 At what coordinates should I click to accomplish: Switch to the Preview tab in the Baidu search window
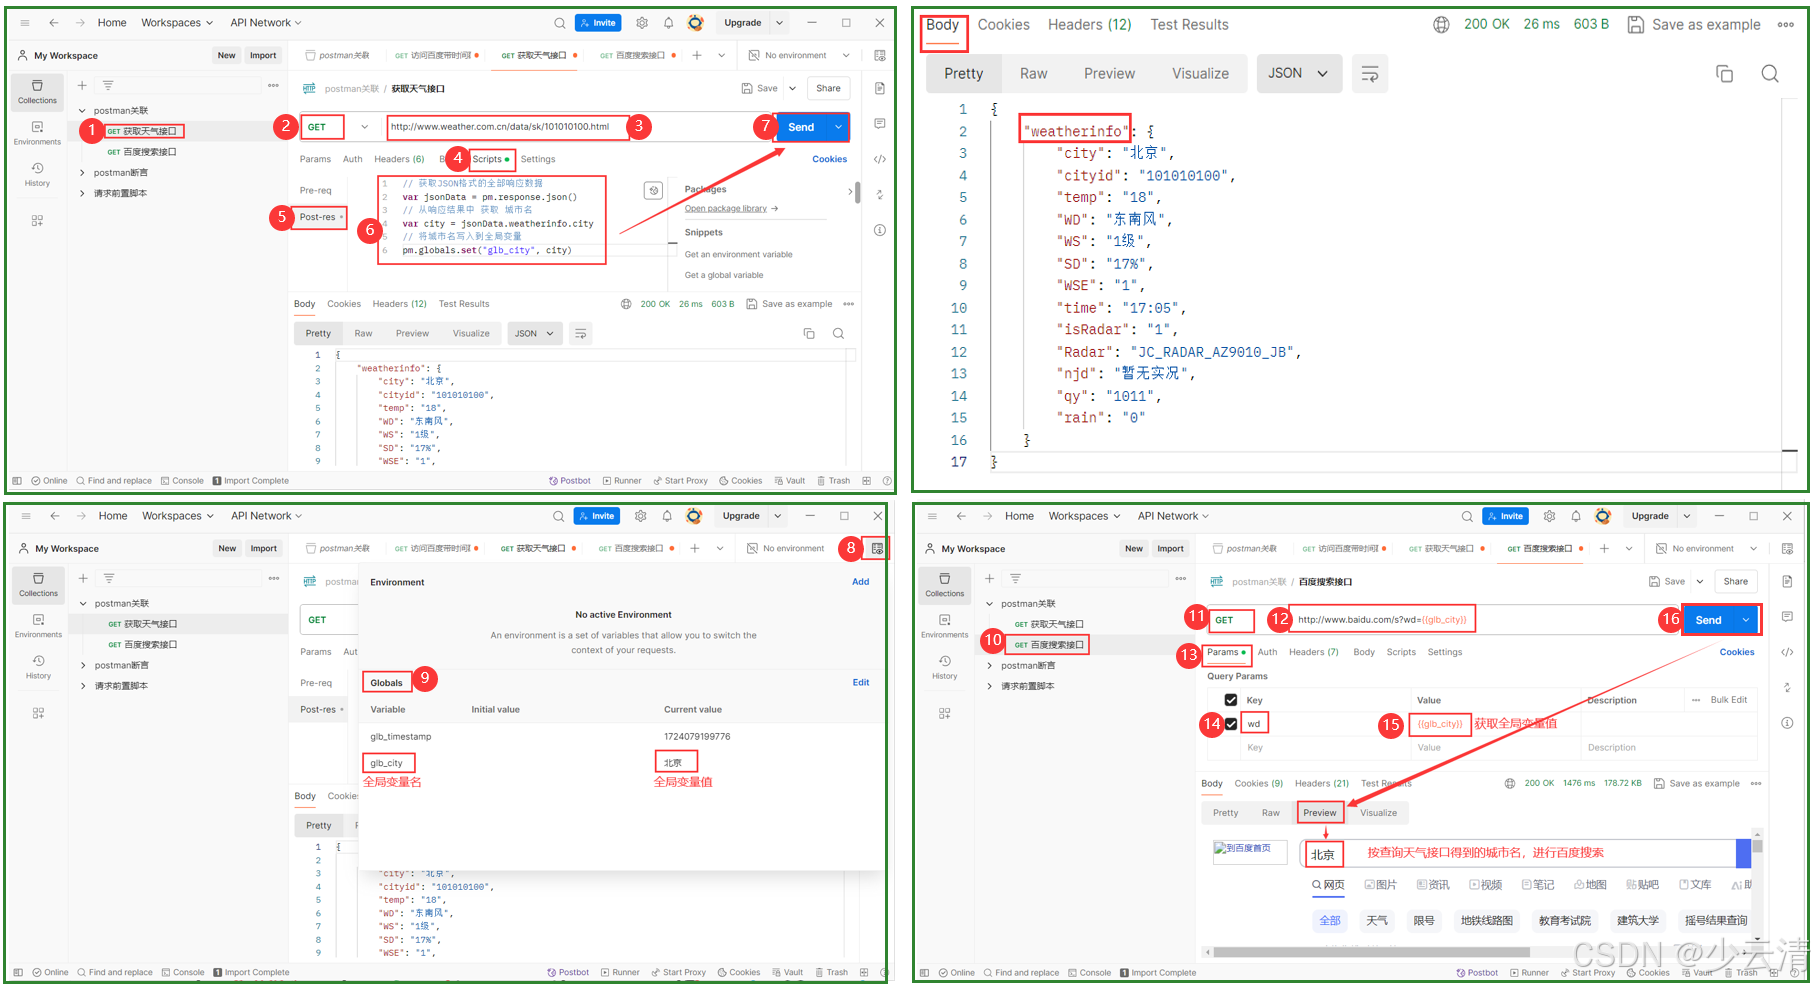coord(1319,813)
